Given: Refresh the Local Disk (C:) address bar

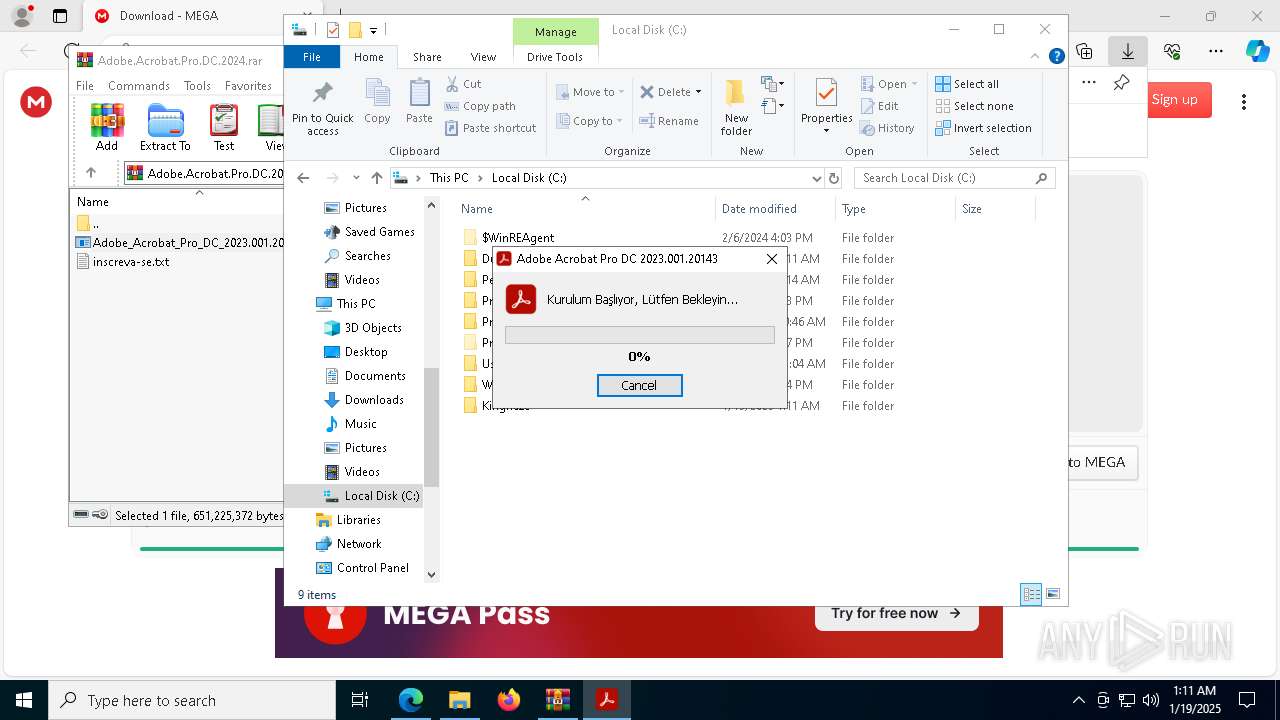Looking at the screenshot, I should pyautogui.click(x=834, y=178).
